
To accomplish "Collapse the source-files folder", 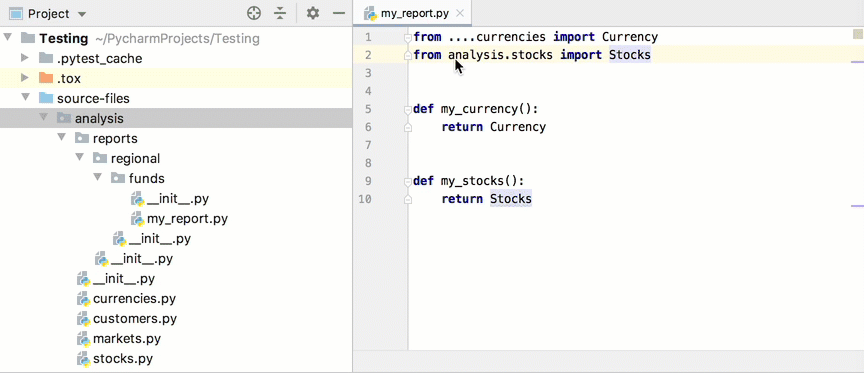I will pos(25,98).
